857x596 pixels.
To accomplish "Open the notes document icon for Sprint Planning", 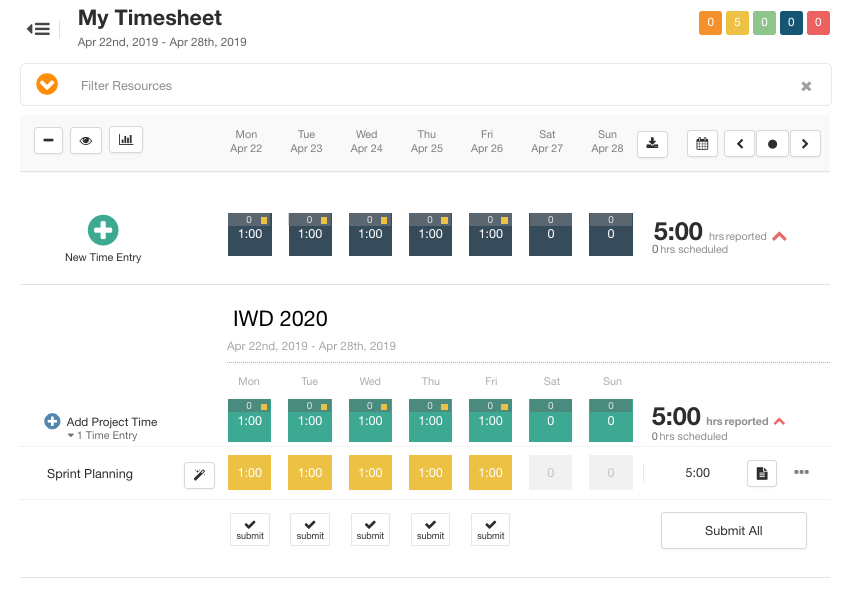I will (762, 473).
